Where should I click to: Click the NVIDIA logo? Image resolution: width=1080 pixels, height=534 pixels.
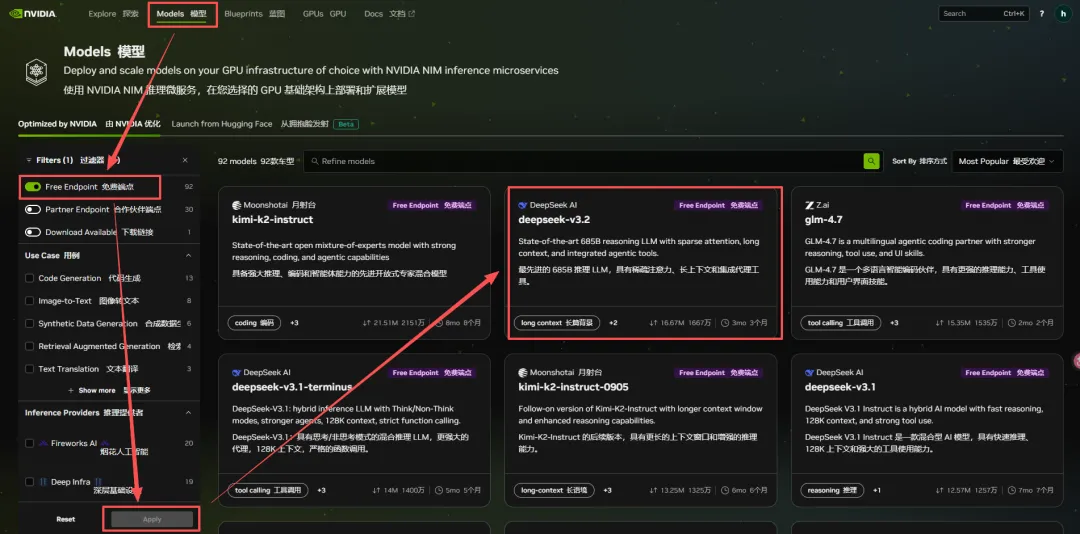(33, 14)
